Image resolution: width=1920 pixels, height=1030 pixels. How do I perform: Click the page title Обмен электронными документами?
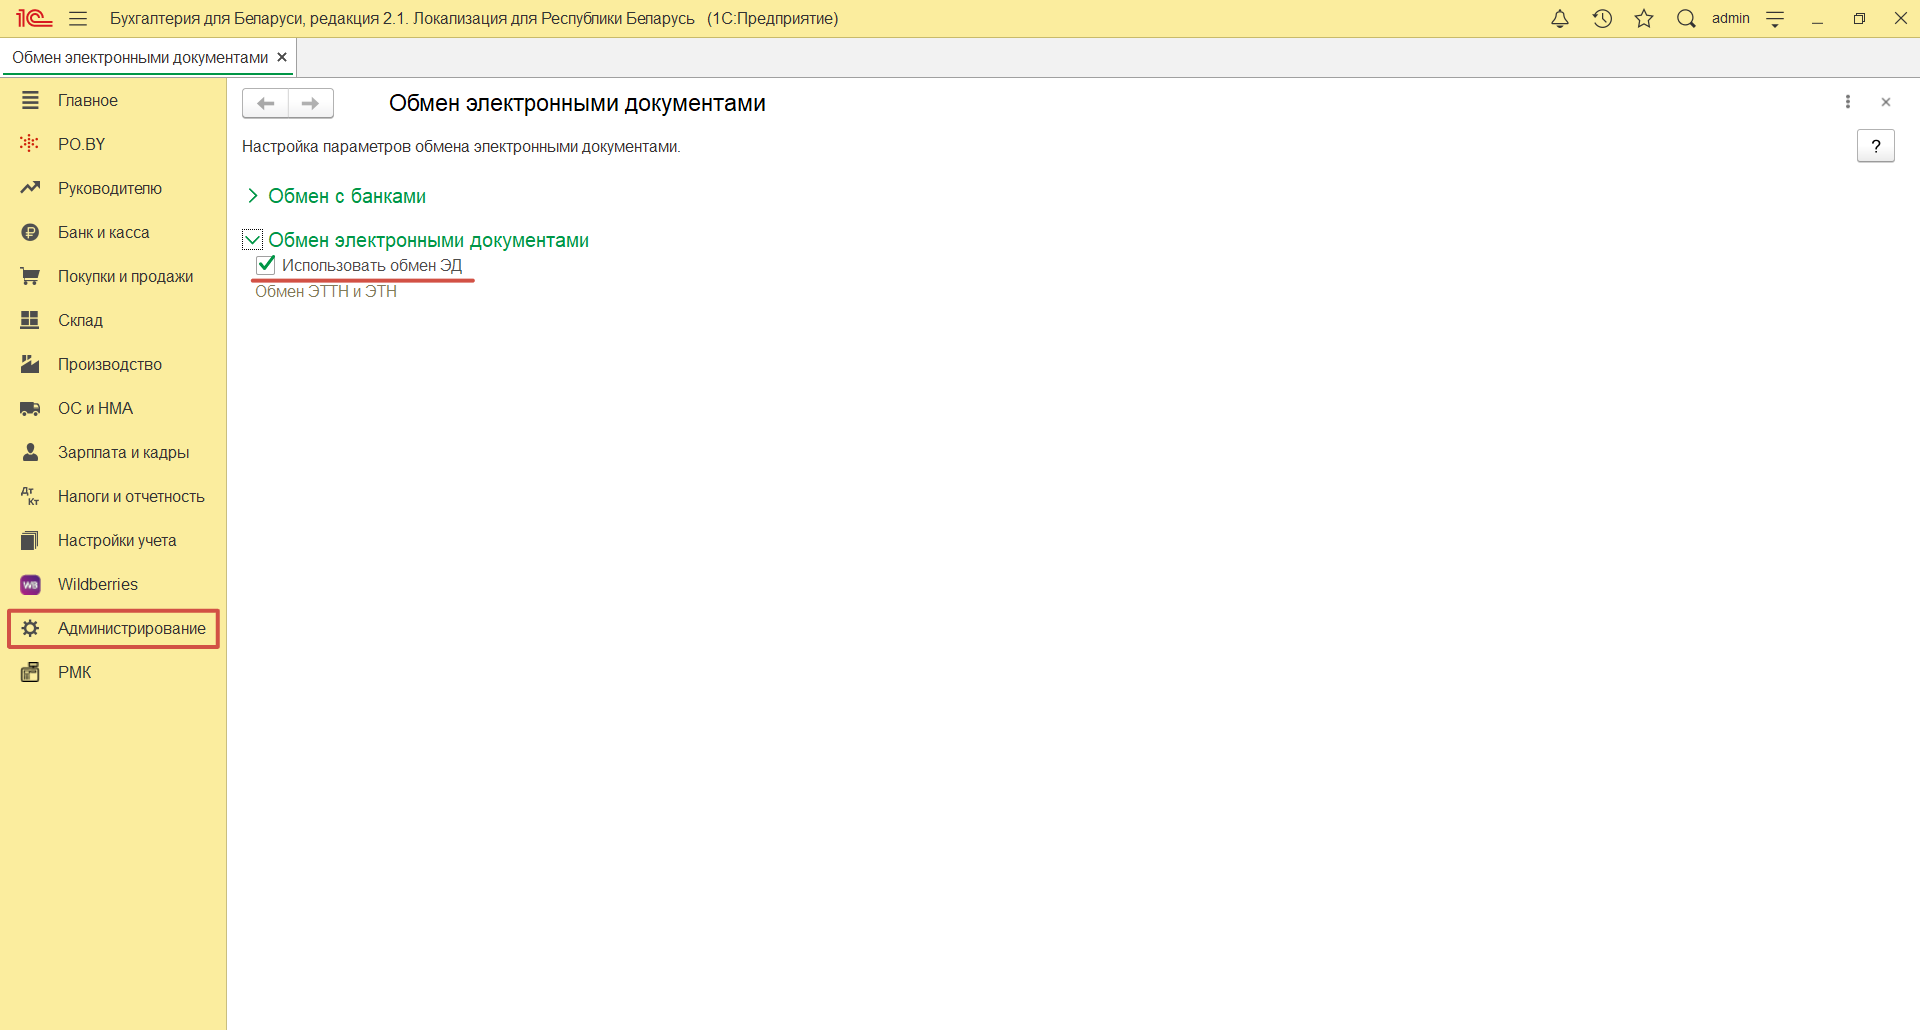click(577, 103)
